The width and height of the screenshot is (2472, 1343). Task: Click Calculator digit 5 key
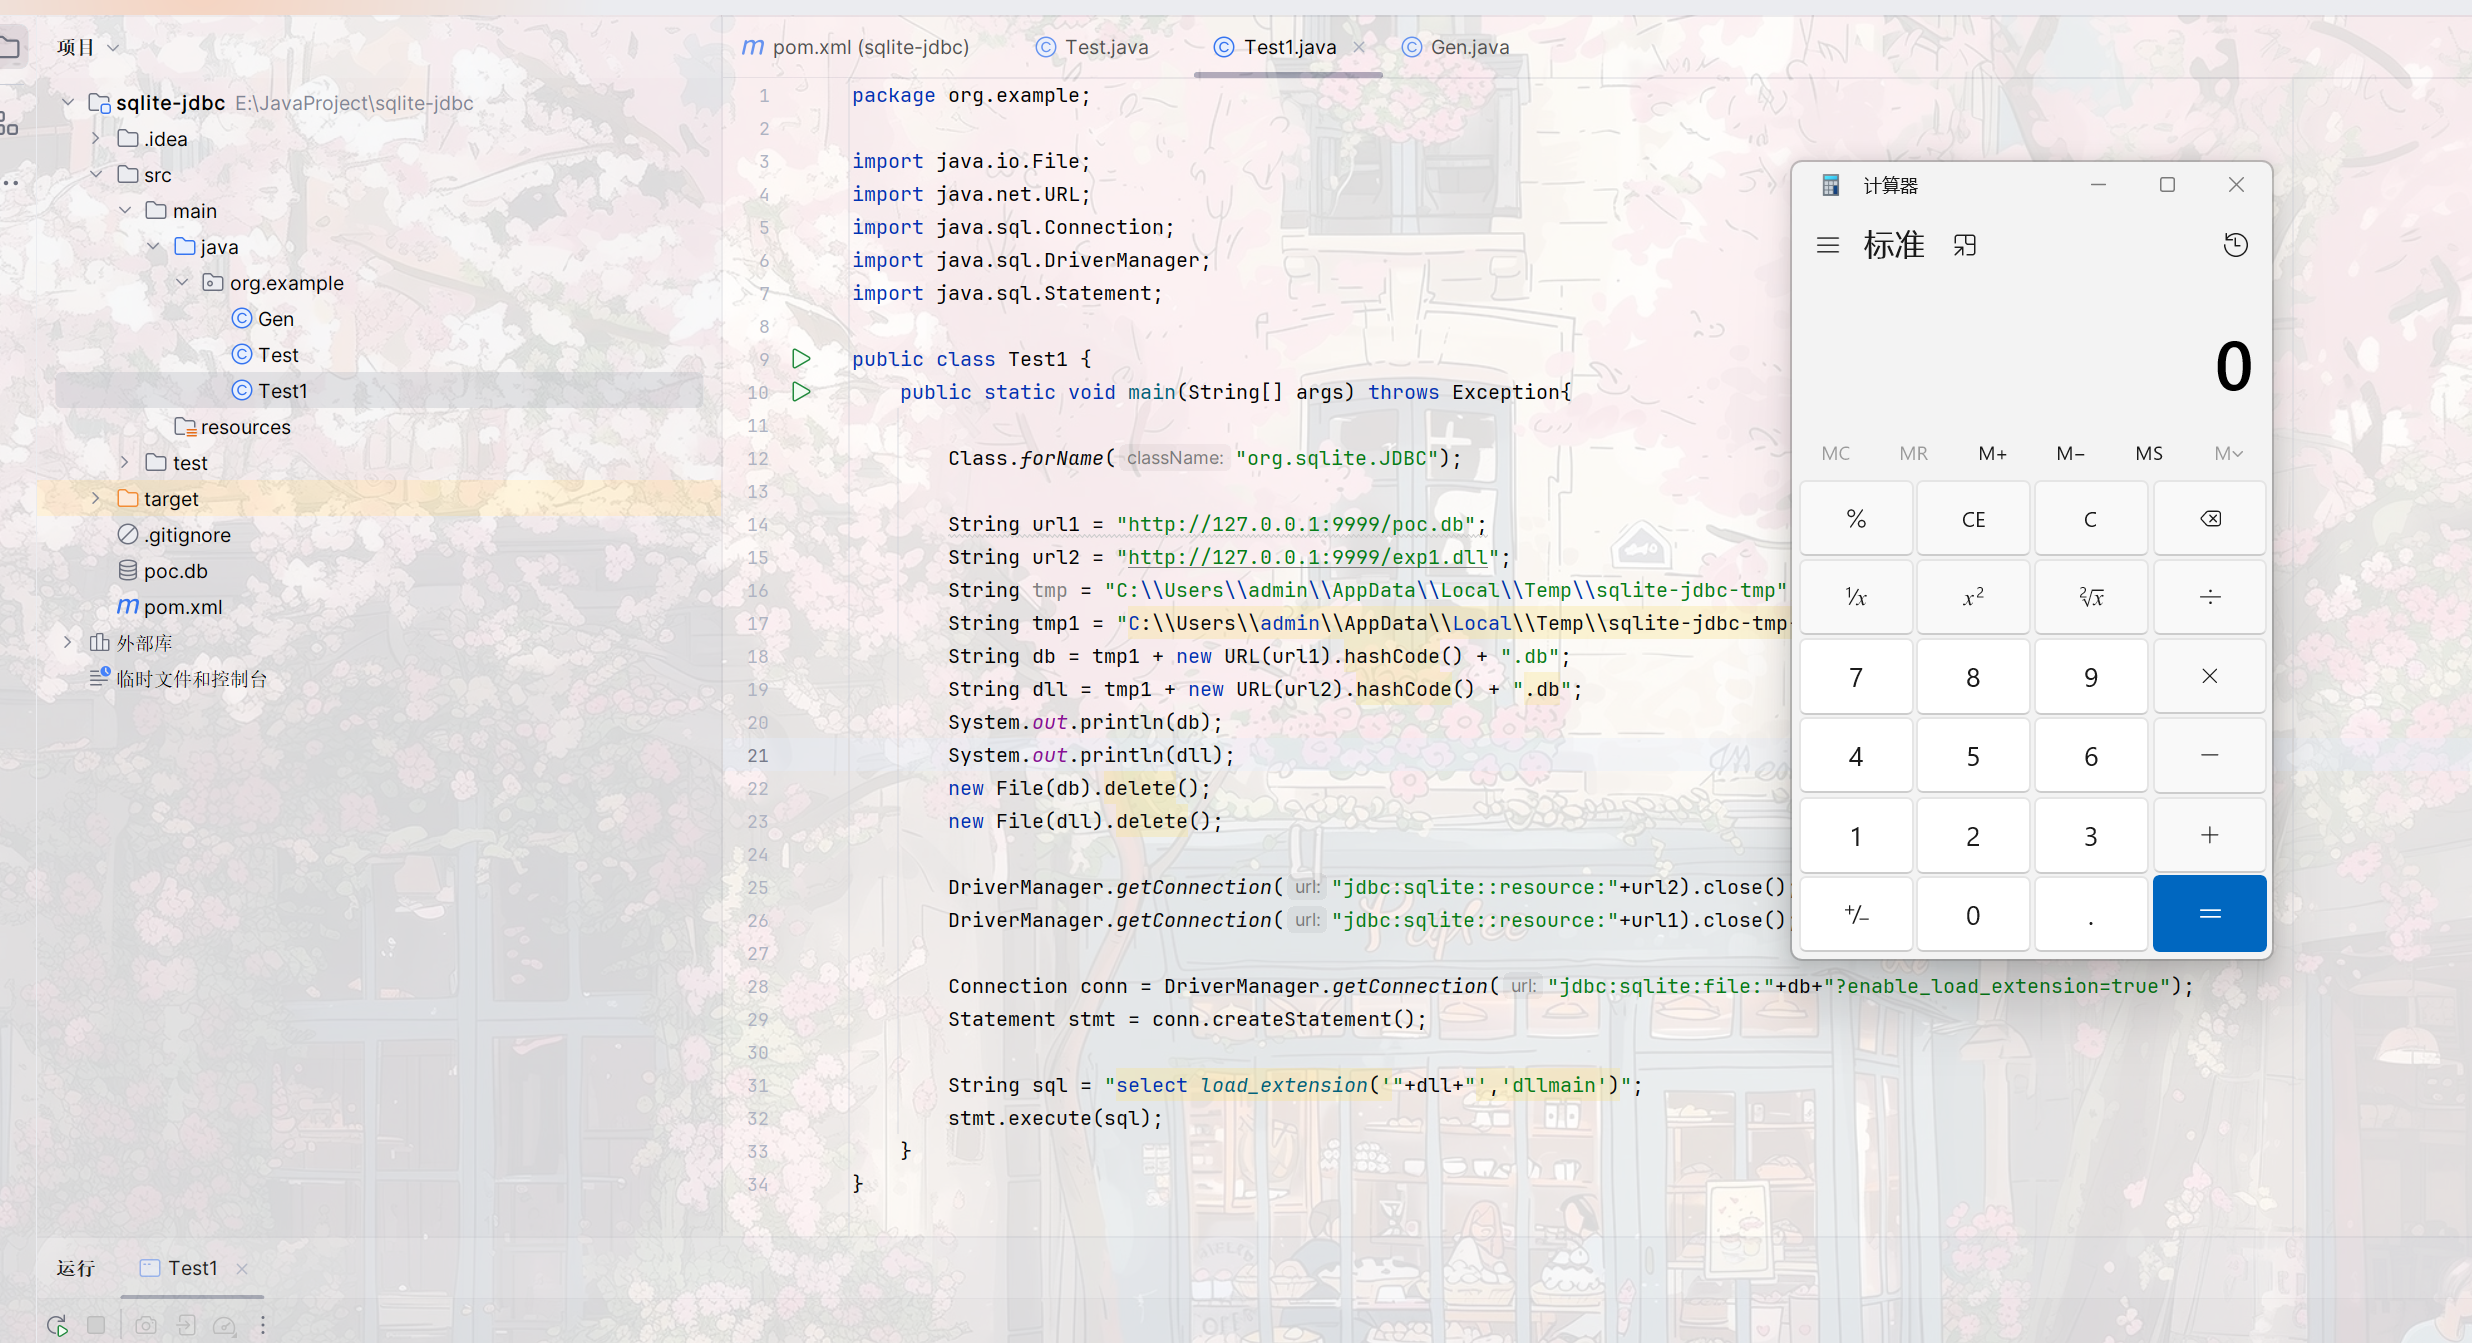[1974, 756]
